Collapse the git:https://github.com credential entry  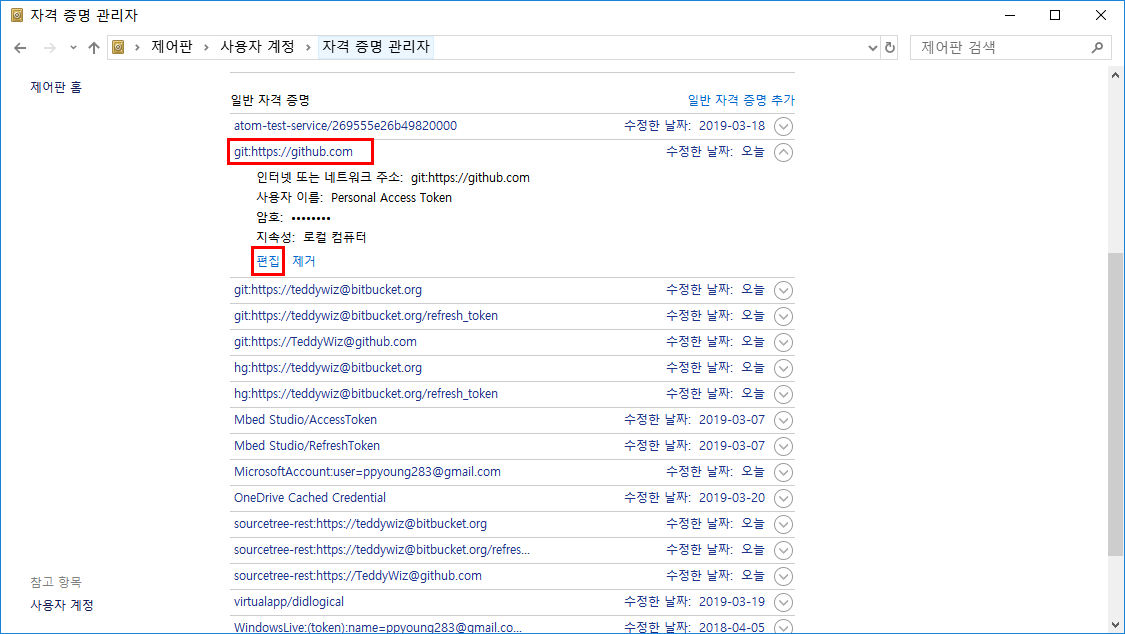[784, 152]
